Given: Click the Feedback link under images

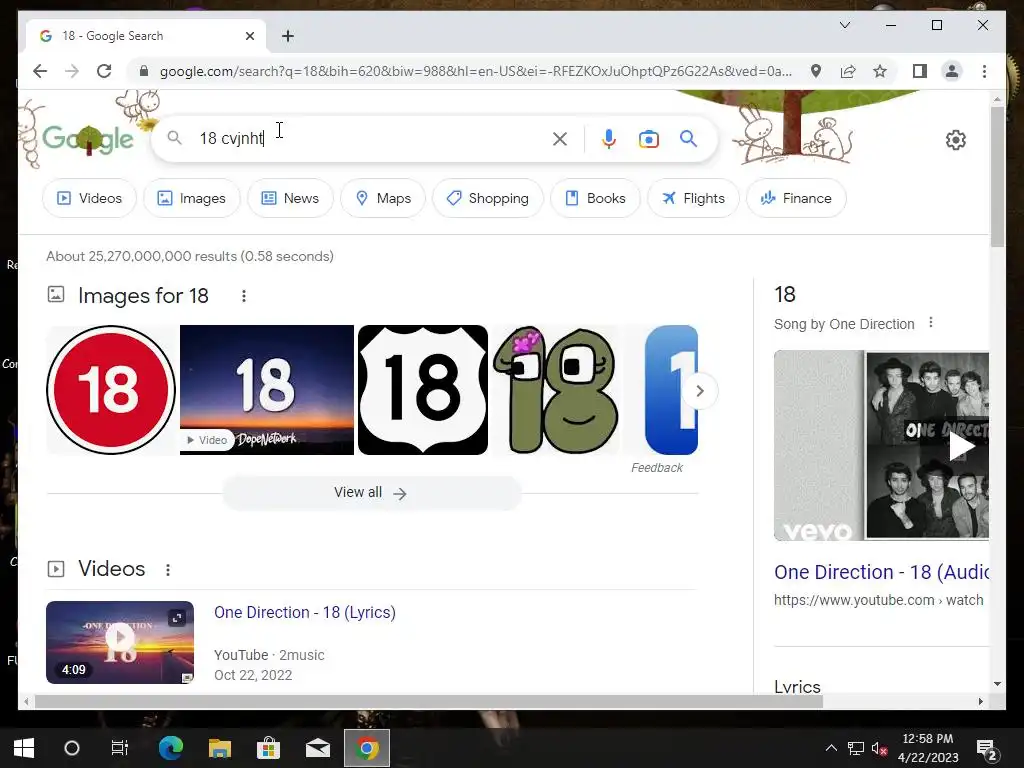Looking at the screenshot, I should click(657, 468).
